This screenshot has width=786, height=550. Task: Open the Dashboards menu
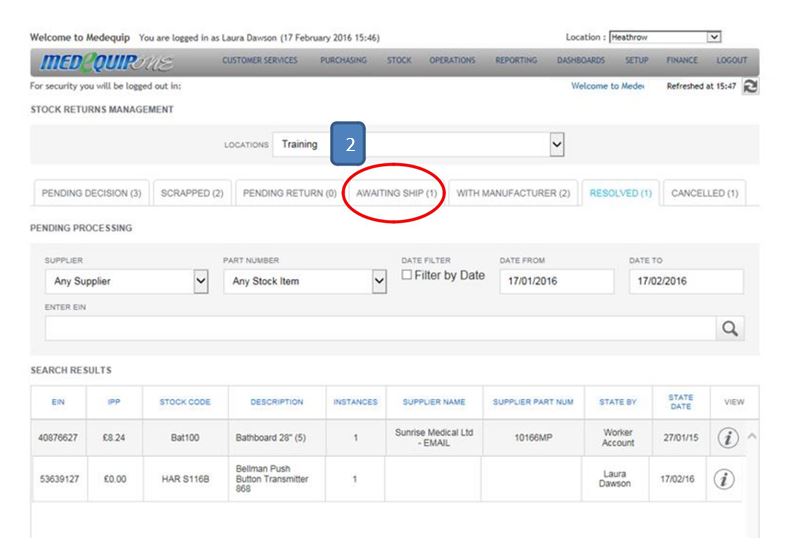pos(581,60)
